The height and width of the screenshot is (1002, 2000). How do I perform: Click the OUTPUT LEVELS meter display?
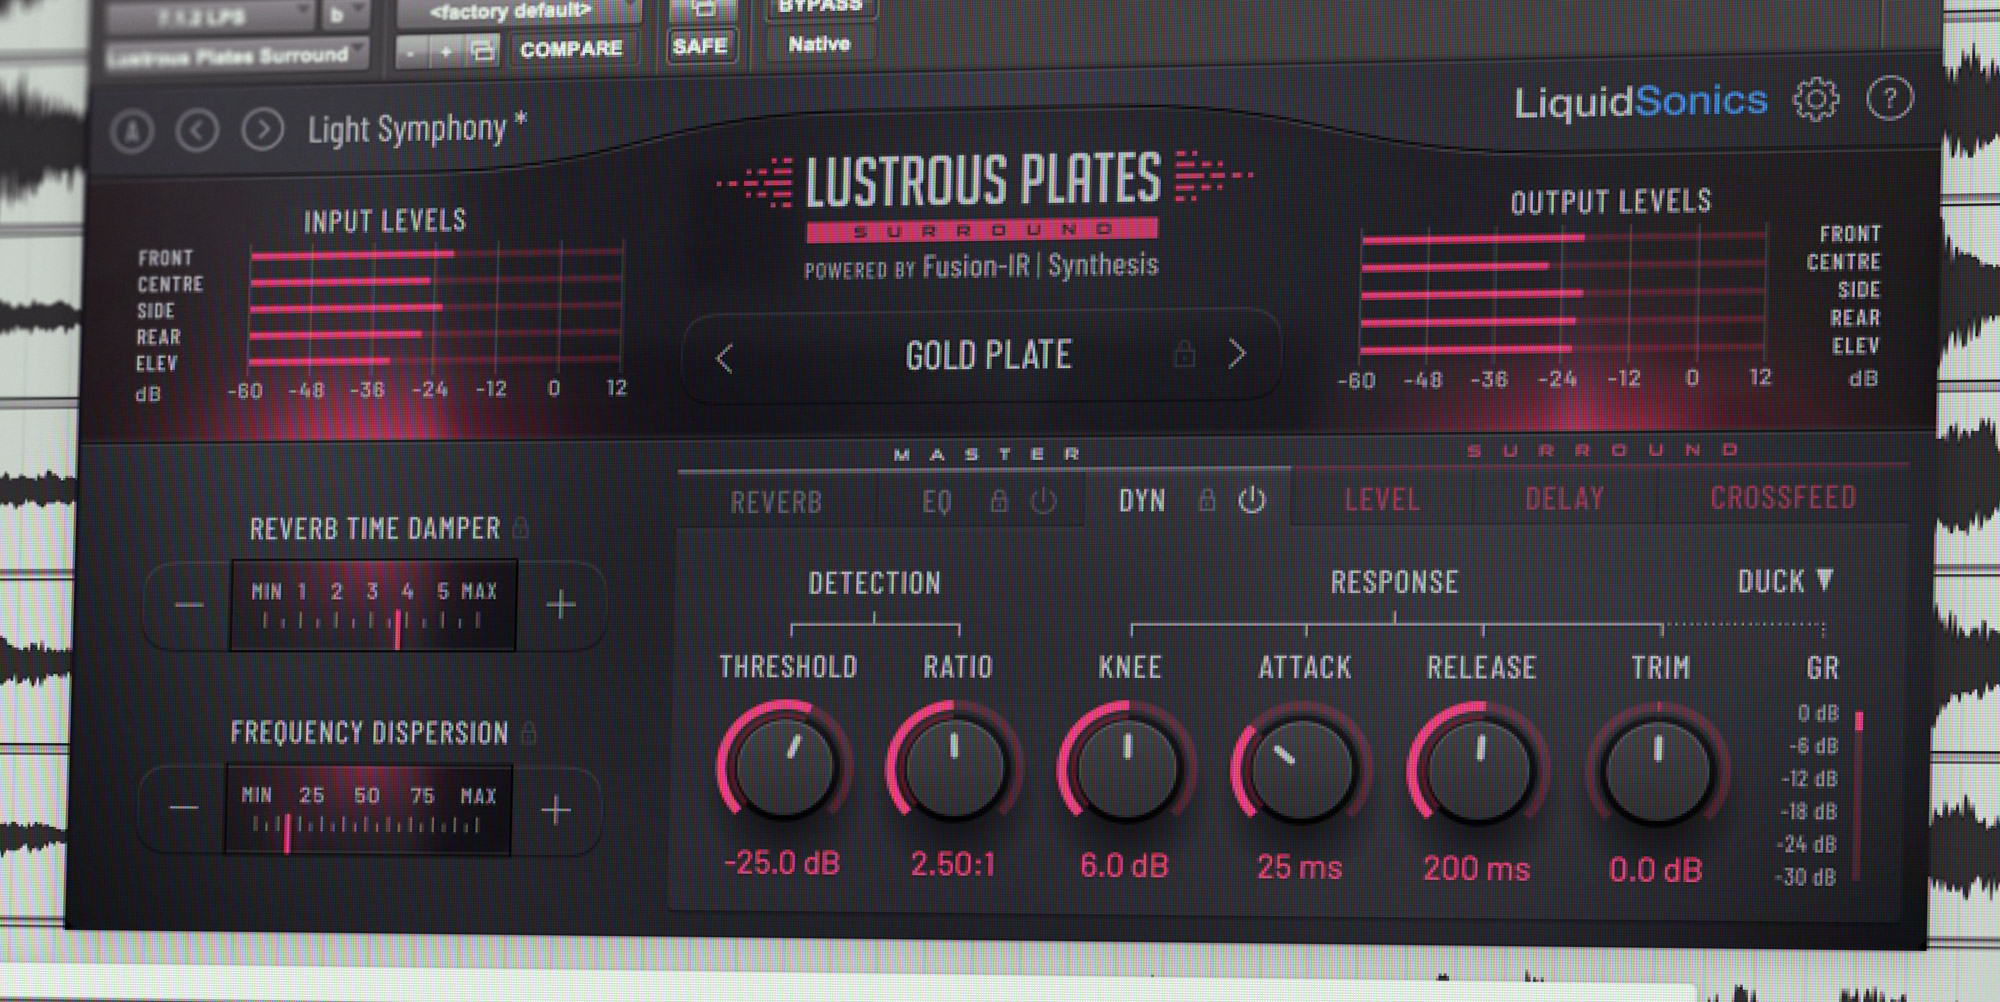click(1563, 294)
